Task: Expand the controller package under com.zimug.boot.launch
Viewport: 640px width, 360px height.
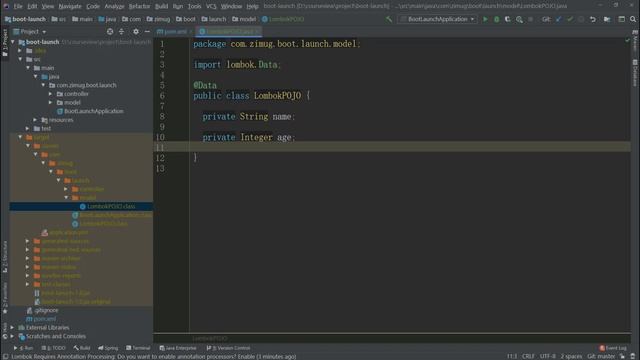Action: click(x=51, y=94)
